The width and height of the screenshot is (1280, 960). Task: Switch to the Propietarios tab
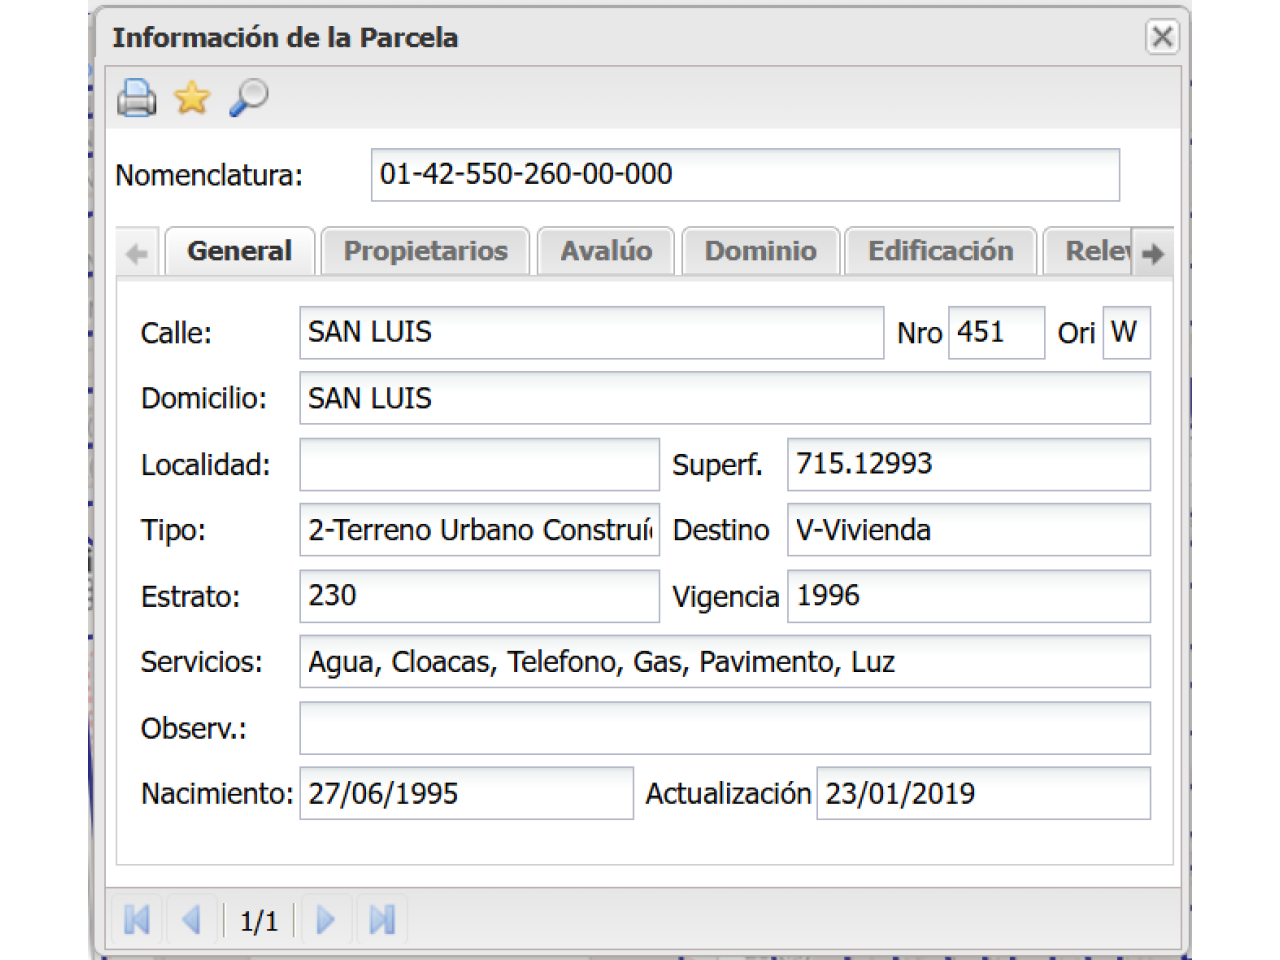pyautogui.click(x=425, y=251)
